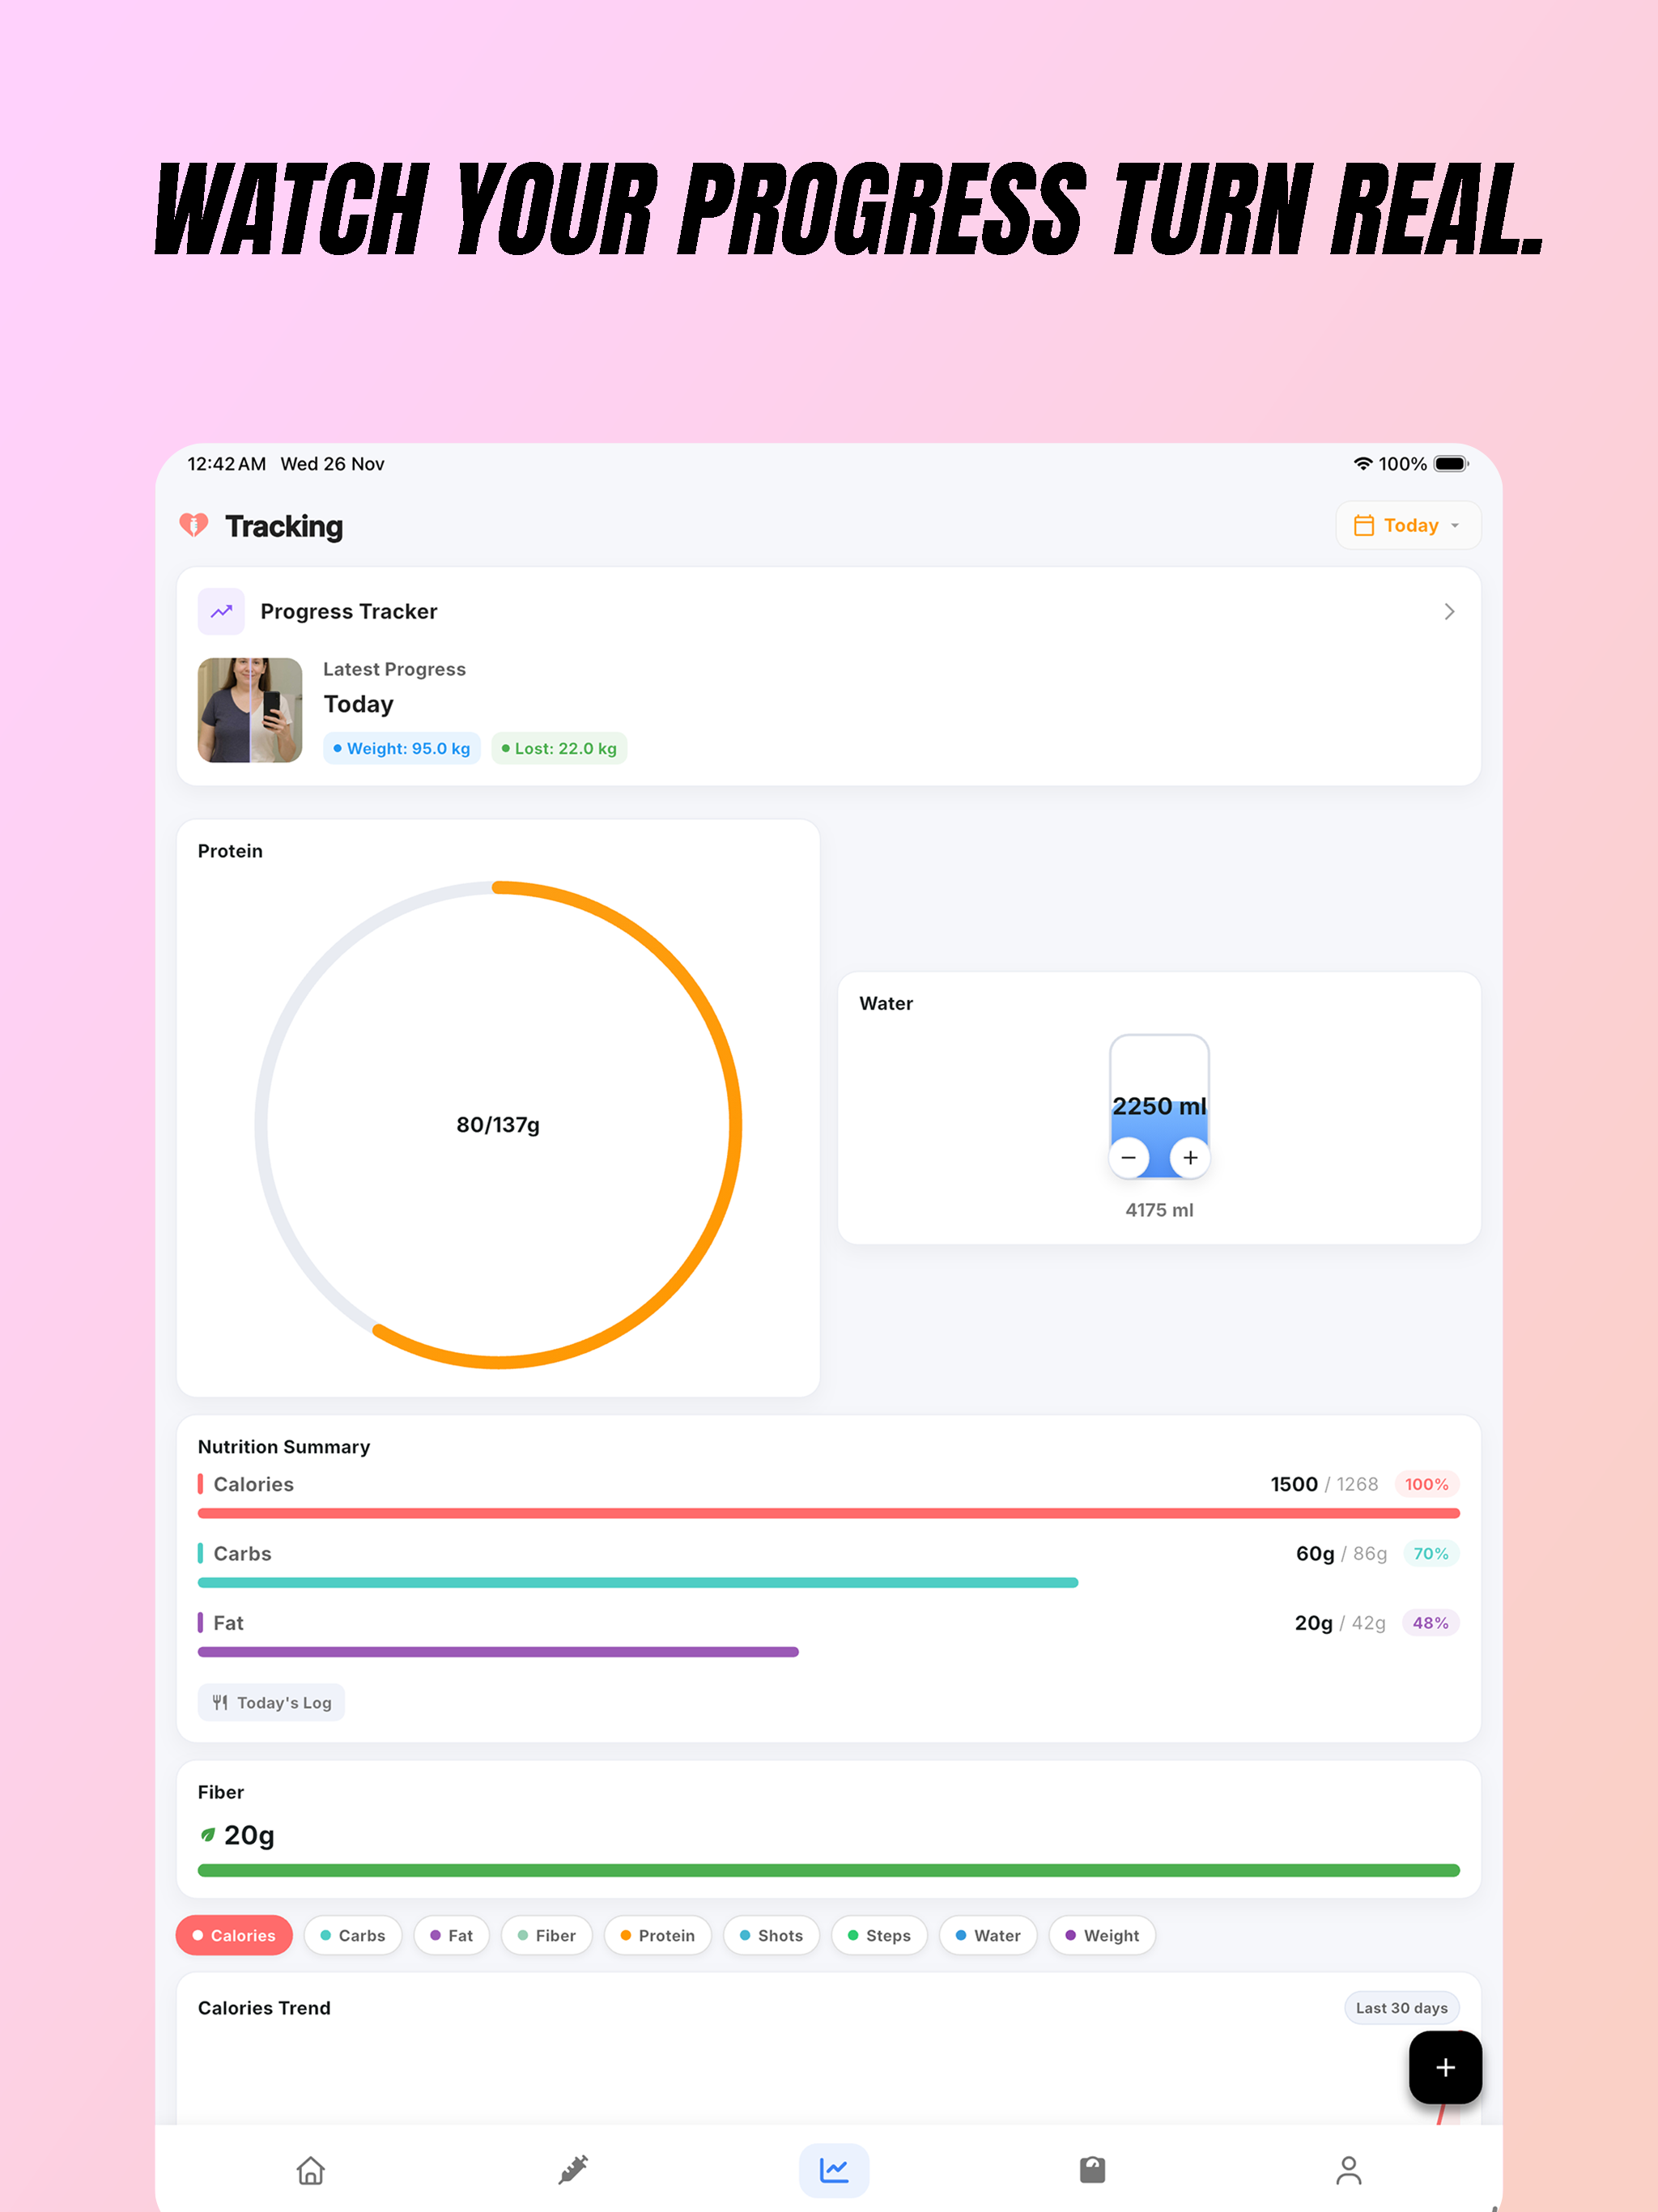Click the Last 30 days range selector

pyautogui.click(x=1401, y=2007)
